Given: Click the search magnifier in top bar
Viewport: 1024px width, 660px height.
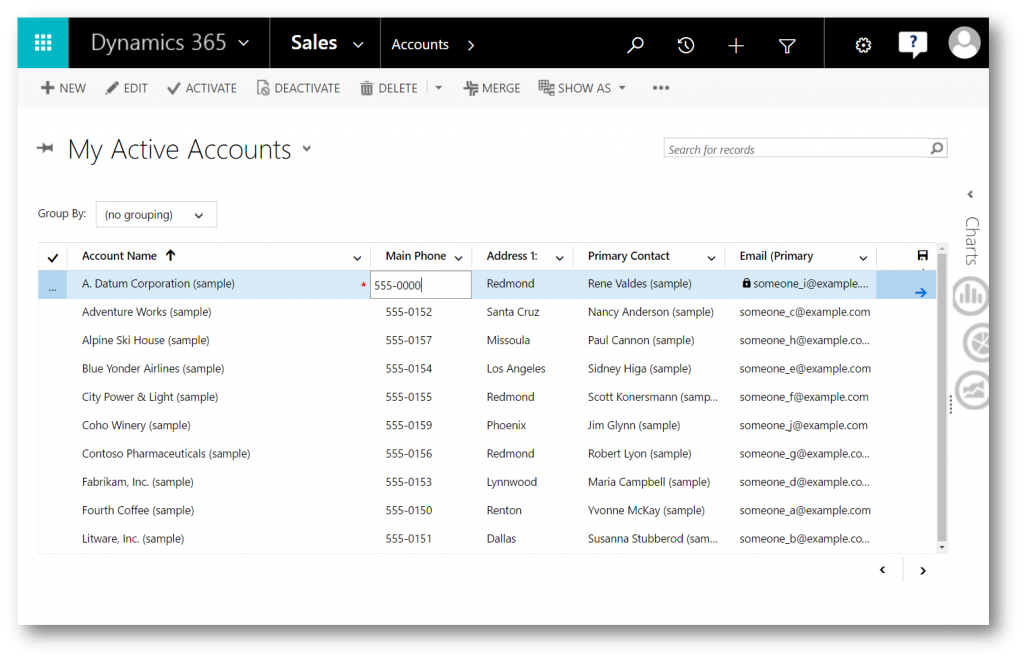Looking at the screenshot, I should [x=635, y=45].
